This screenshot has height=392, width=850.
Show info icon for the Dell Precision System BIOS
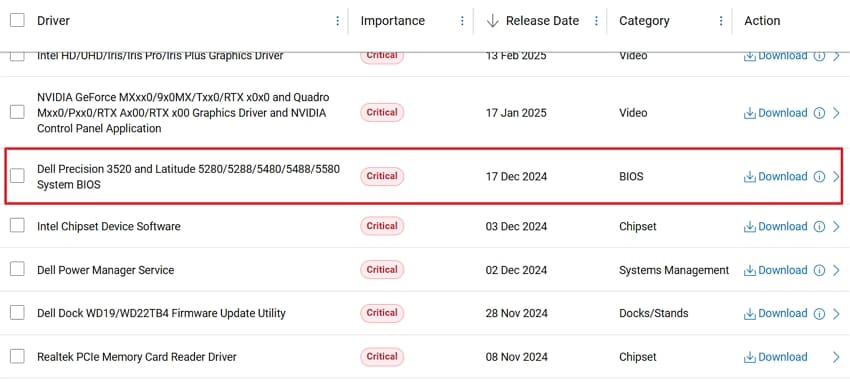tap(819, 176)
